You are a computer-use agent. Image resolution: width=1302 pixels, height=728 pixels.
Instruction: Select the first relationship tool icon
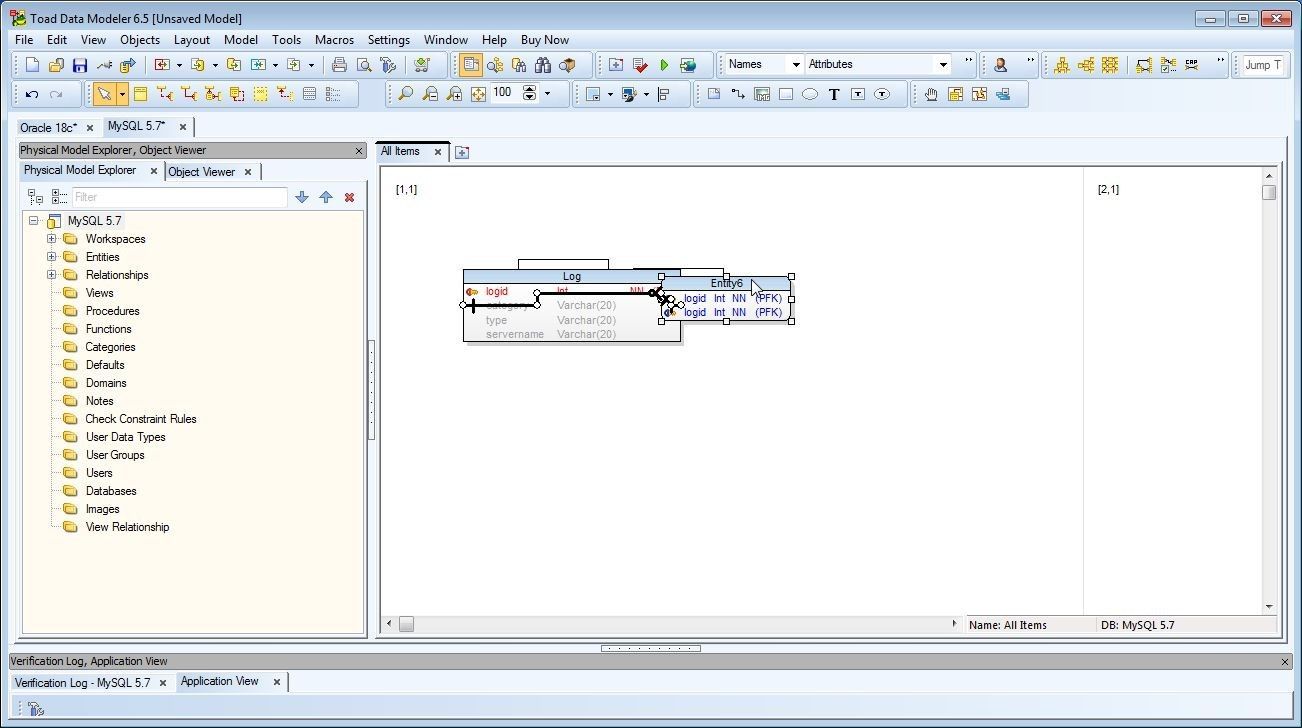click(164, 94)
